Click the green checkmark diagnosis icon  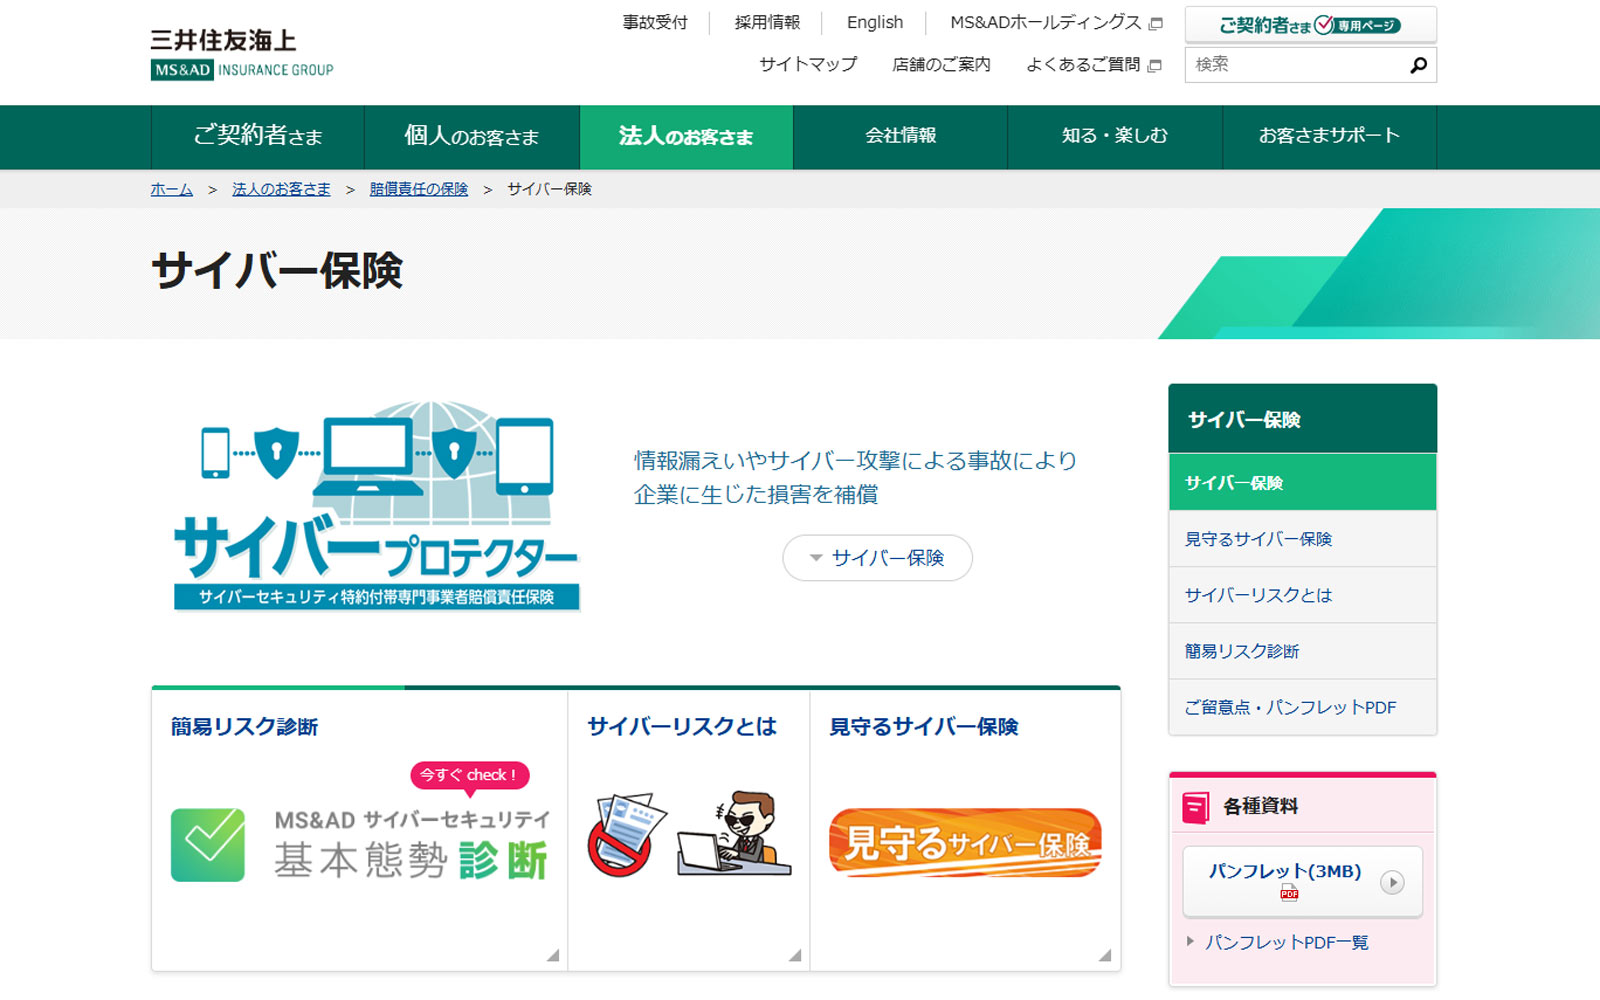(208, 845)
